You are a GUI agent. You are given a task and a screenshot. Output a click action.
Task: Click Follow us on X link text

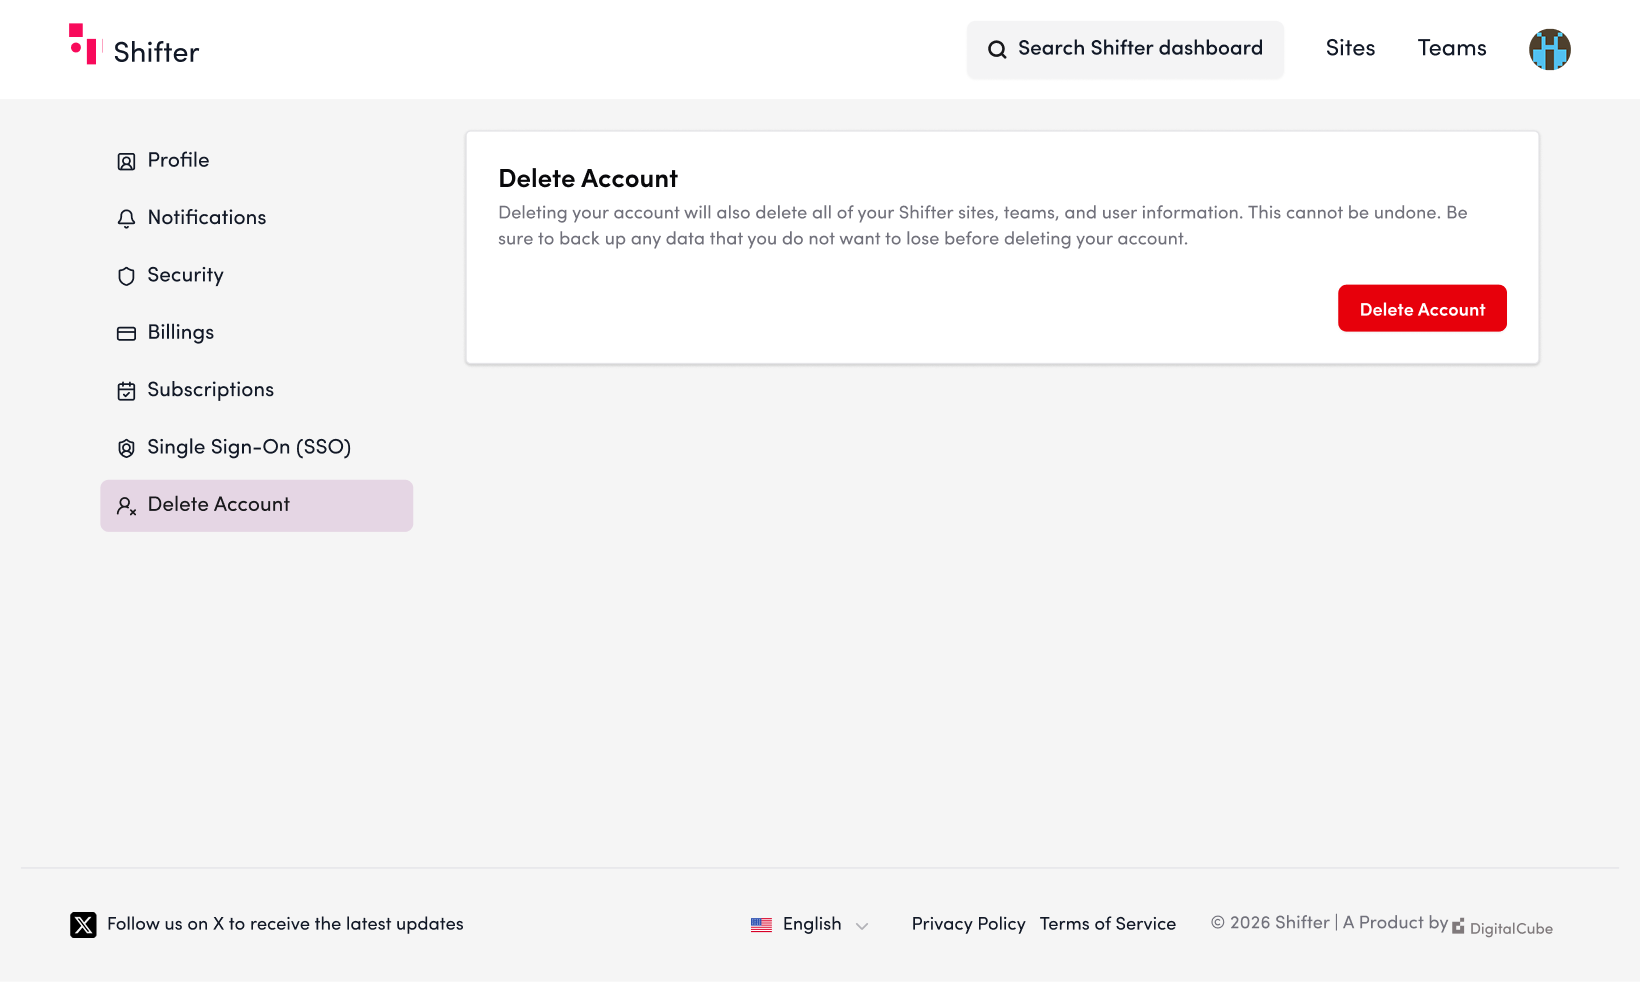(285, 924)
